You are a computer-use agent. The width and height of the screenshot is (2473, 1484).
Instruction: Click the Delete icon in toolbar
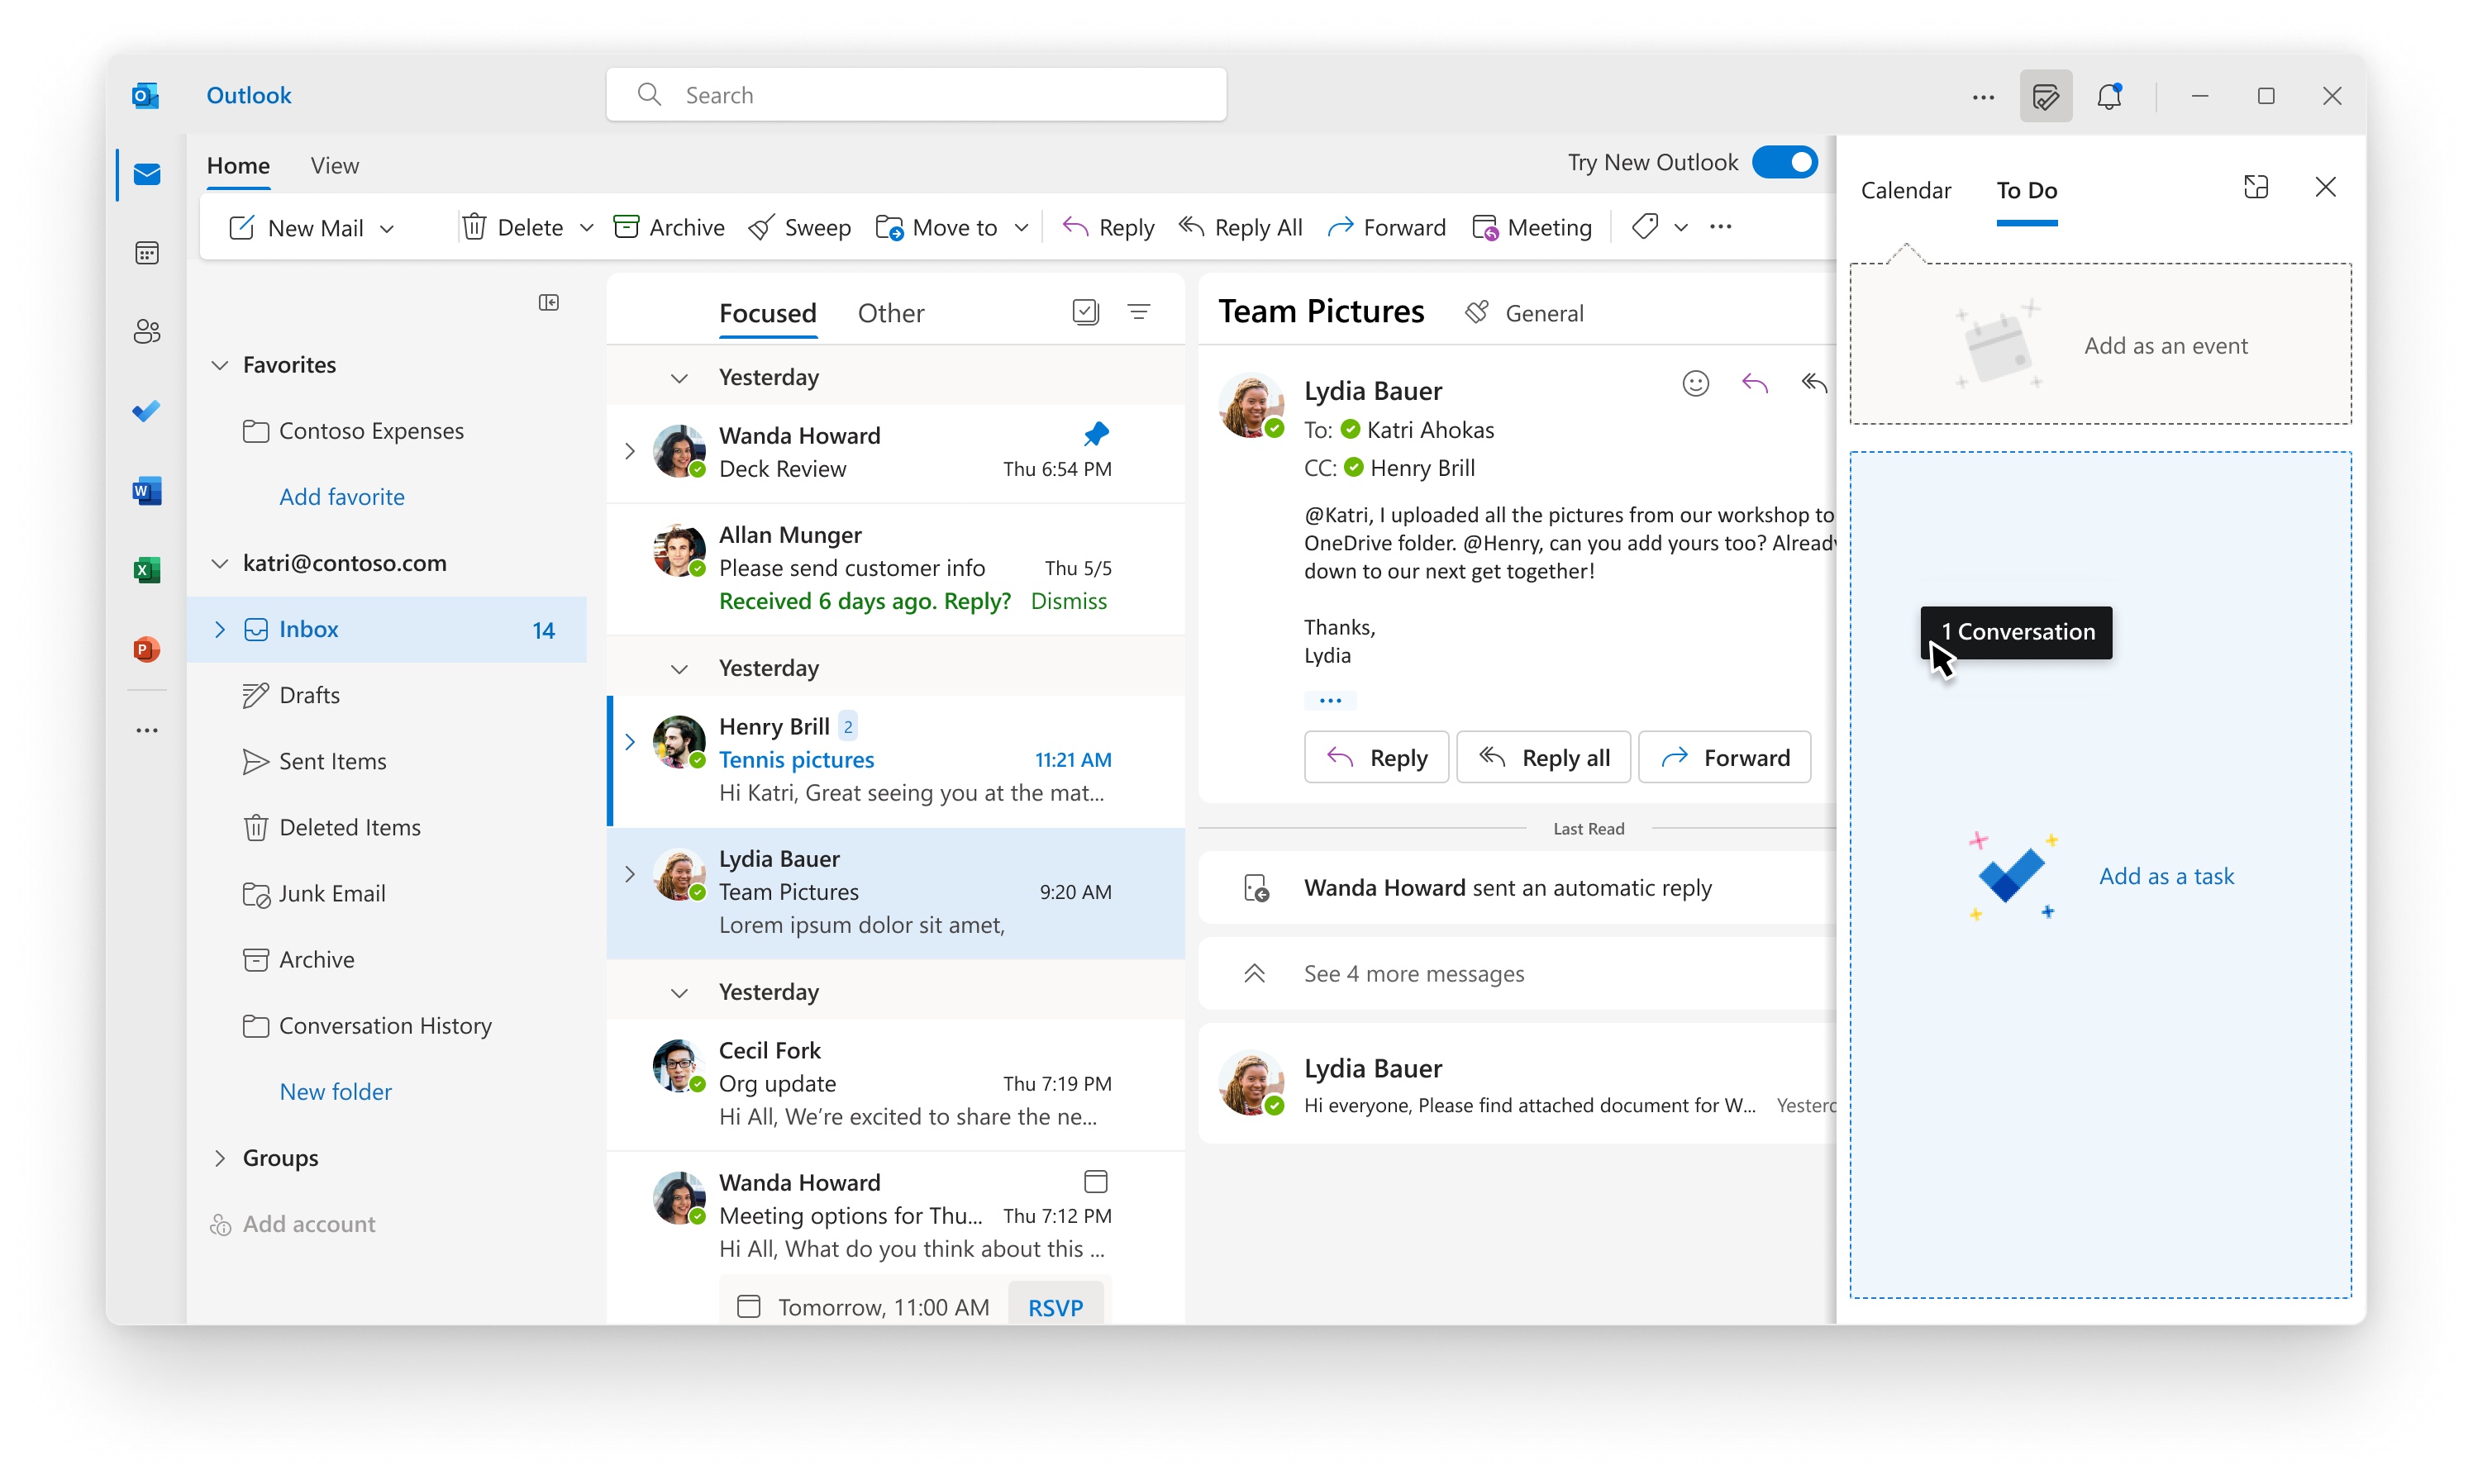click(475, 226)
